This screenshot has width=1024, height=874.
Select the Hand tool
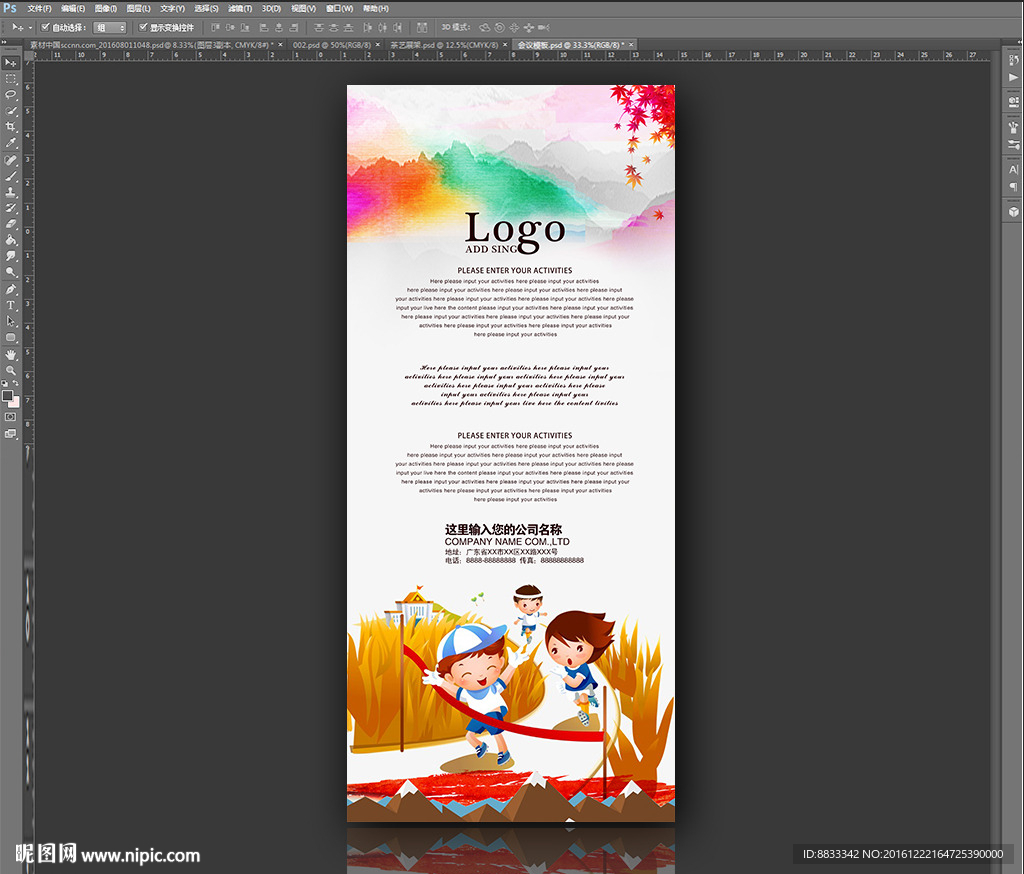coord(11,354)
